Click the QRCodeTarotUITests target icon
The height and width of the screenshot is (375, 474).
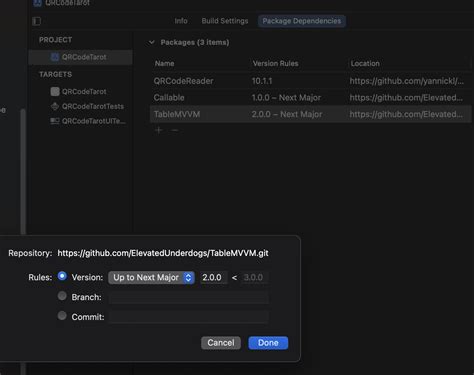(55, 121)
